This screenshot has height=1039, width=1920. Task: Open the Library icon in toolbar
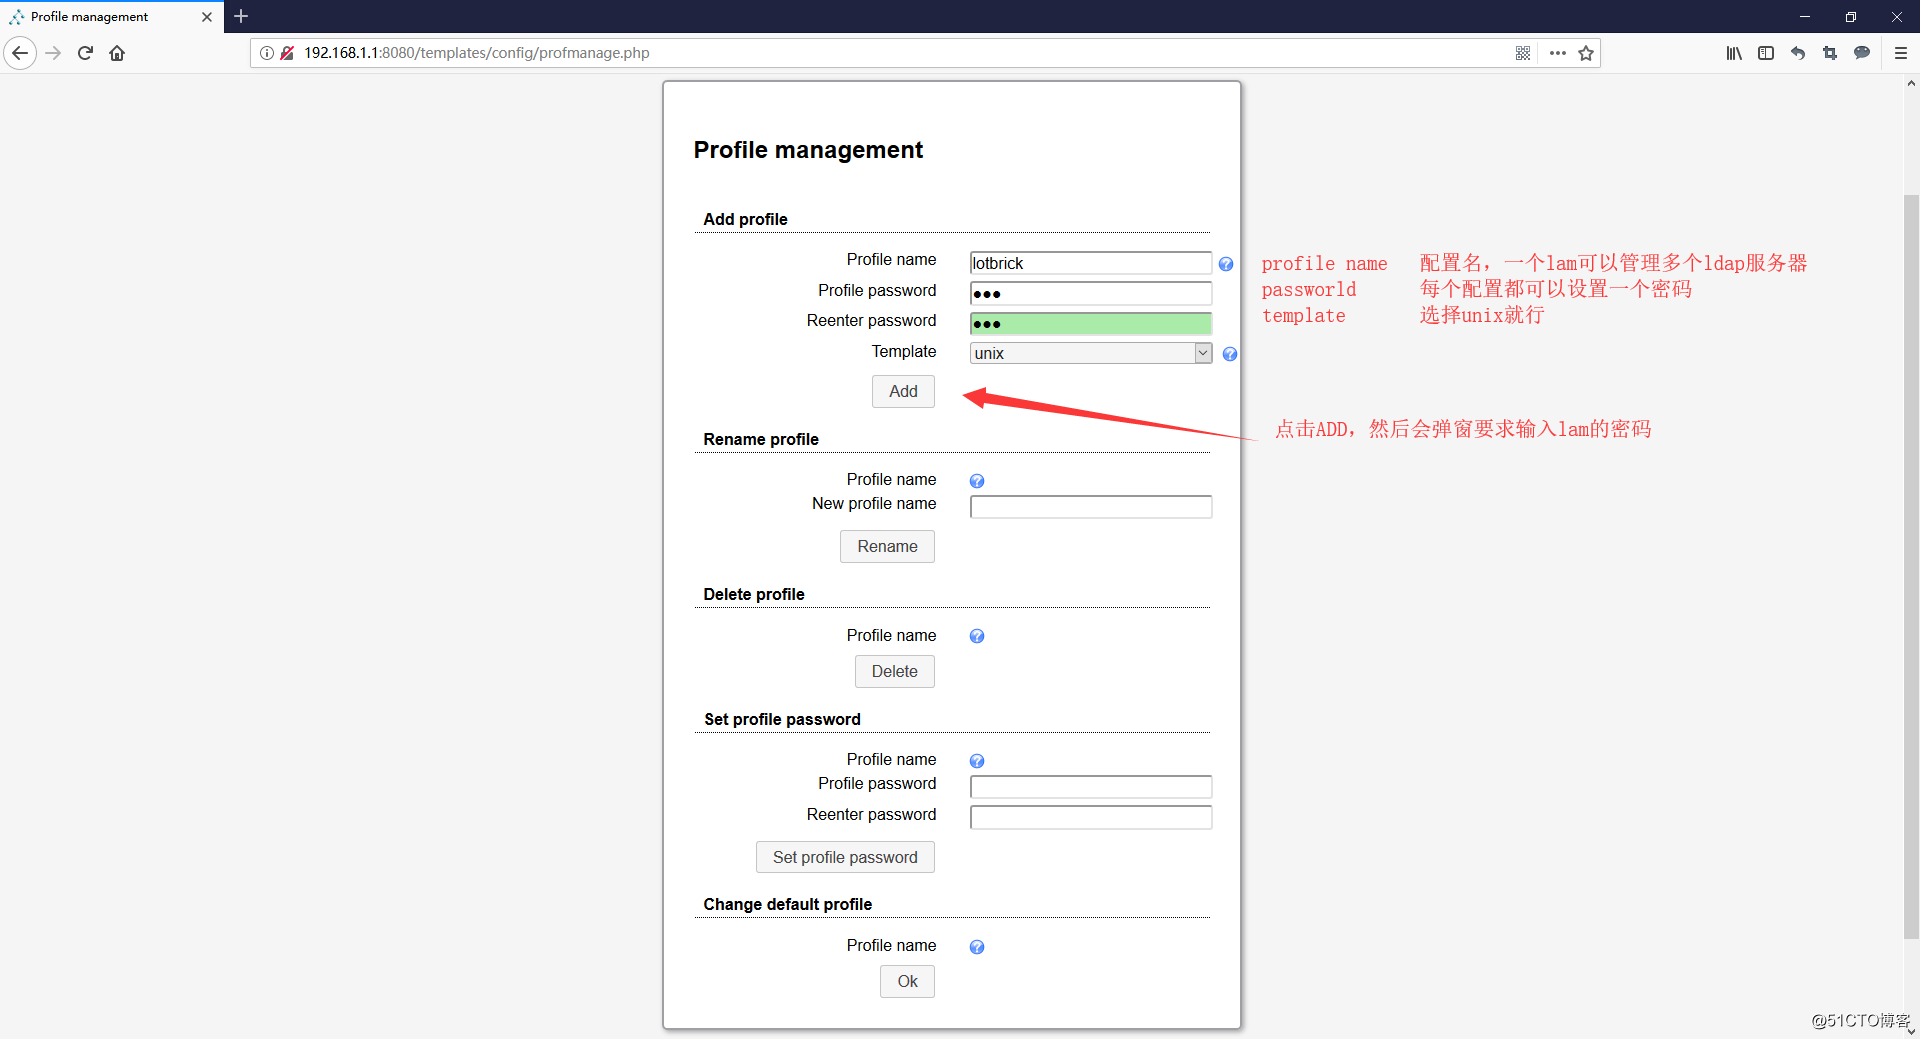click(x=1734, y=53)
